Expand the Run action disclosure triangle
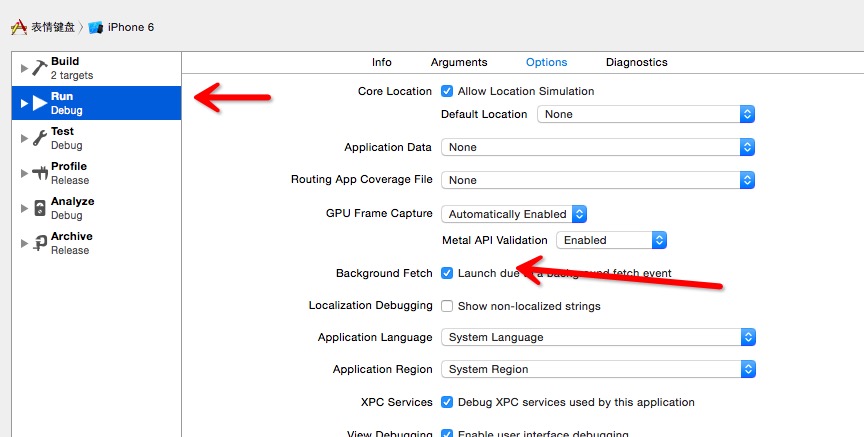Screen dimensions: 864x437 [x=24, y=103]
